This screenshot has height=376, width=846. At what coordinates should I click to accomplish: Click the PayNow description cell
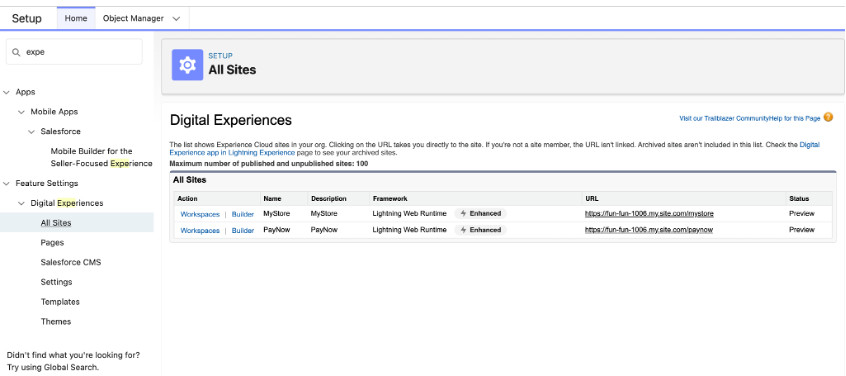point(324,230)
